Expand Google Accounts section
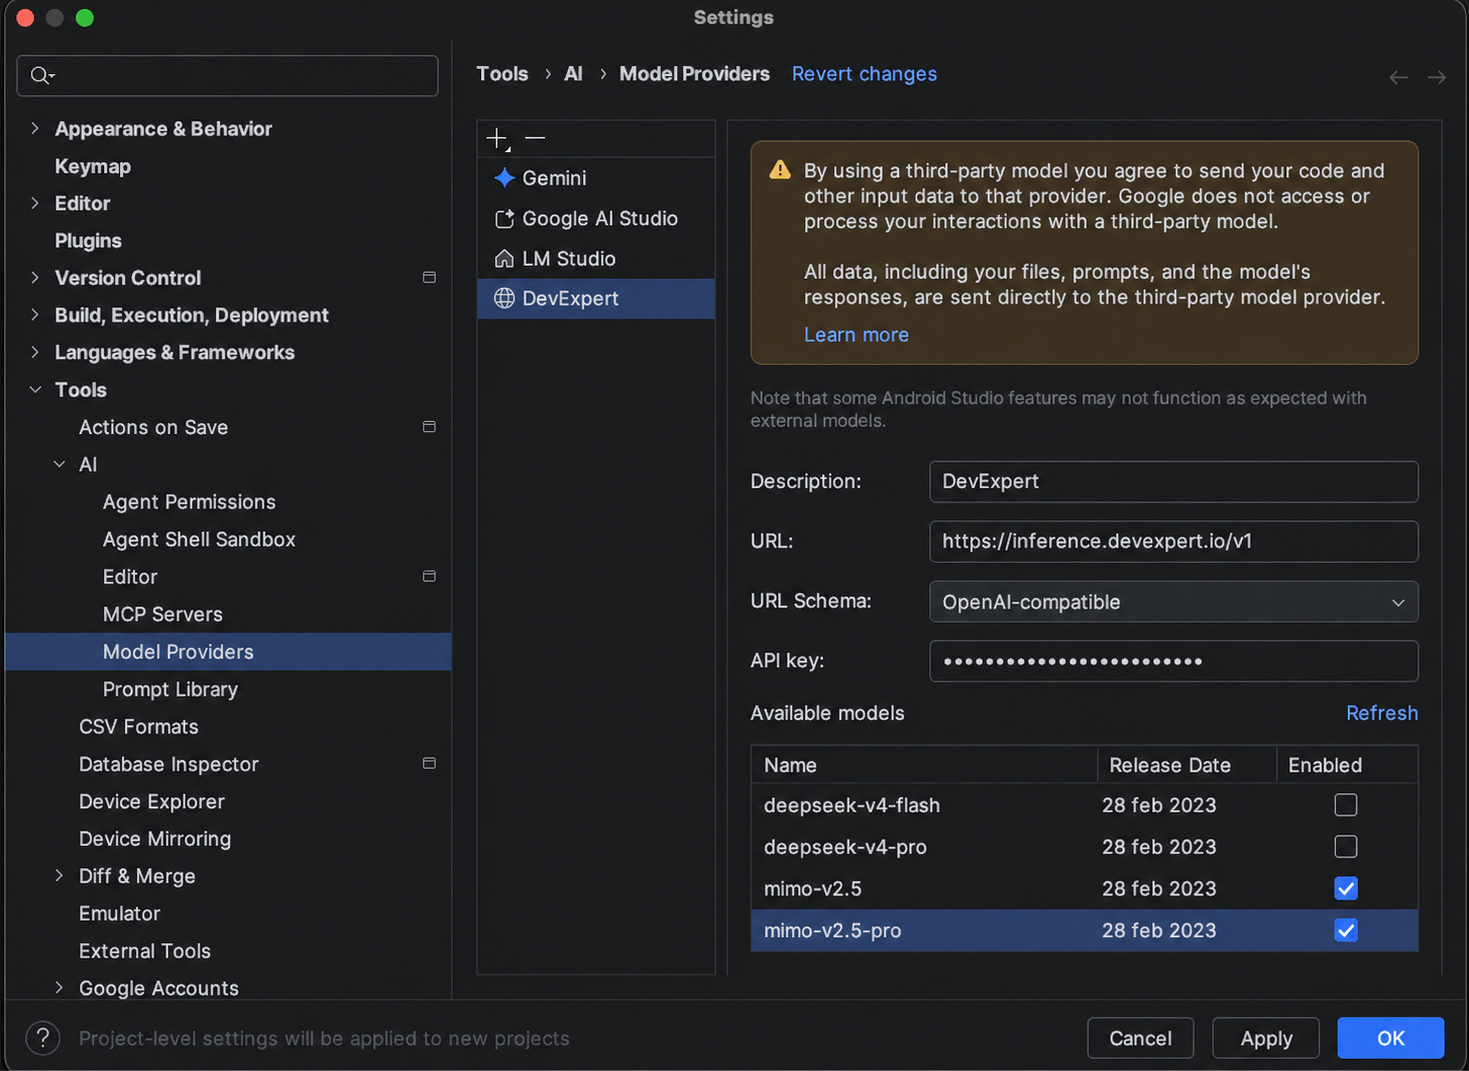Viewport: 1469px width, 1071px height. [x=59, y=988]
